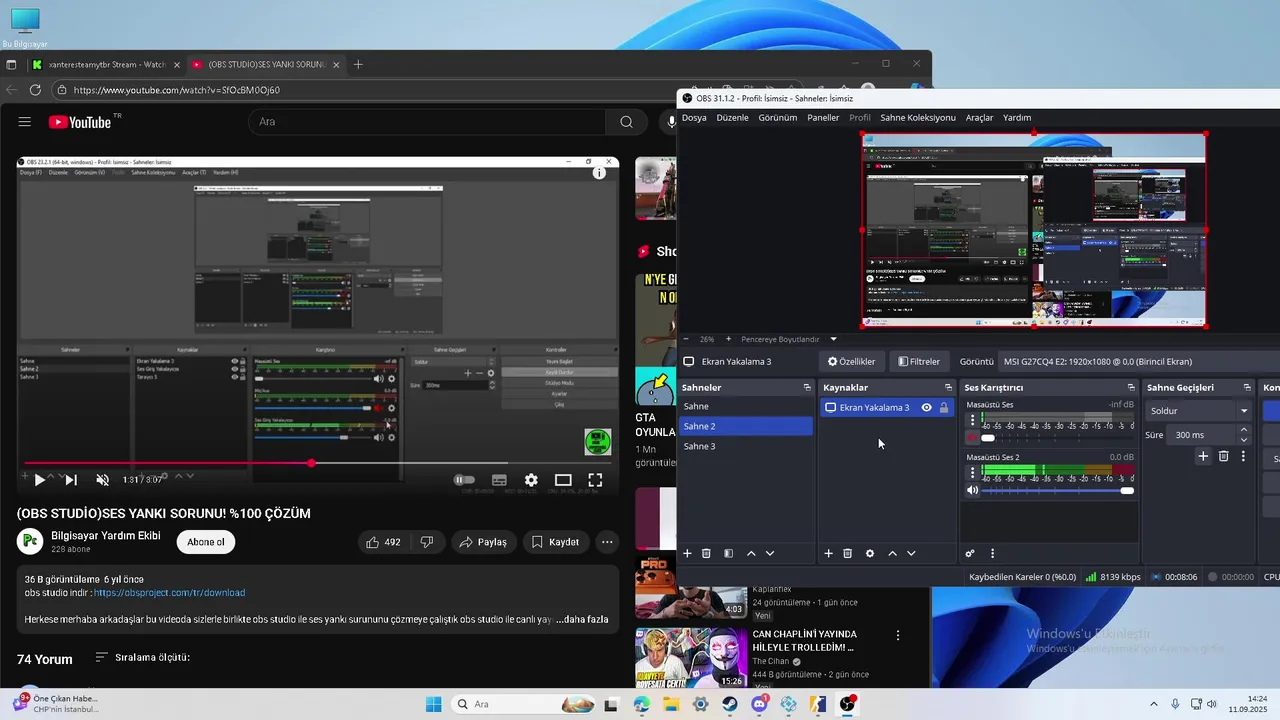Toggle YouTube autoplay switch

click(x=464, y=480)
